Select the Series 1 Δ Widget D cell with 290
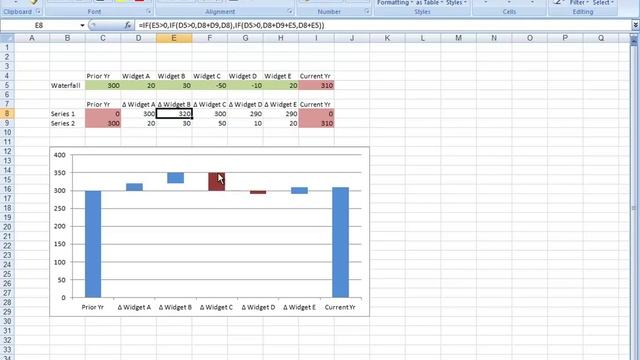This screenshot has width=640, height=360. pos(245,113)
